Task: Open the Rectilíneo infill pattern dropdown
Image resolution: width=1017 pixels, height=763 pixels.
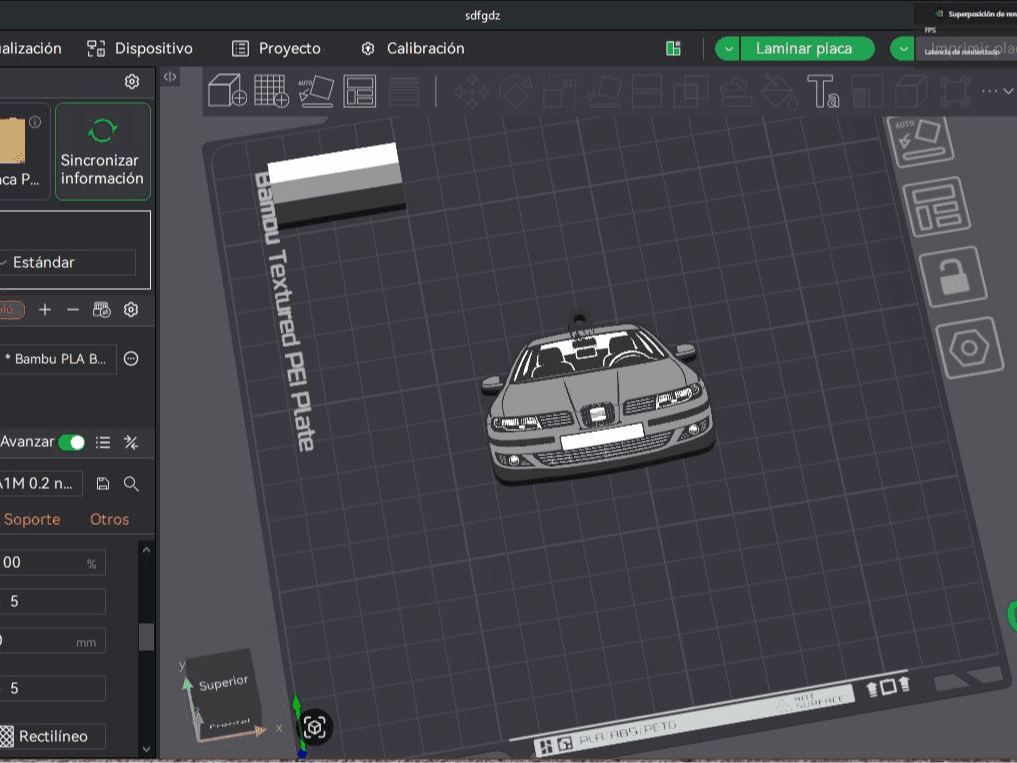Action: click(x=53, y=736)
